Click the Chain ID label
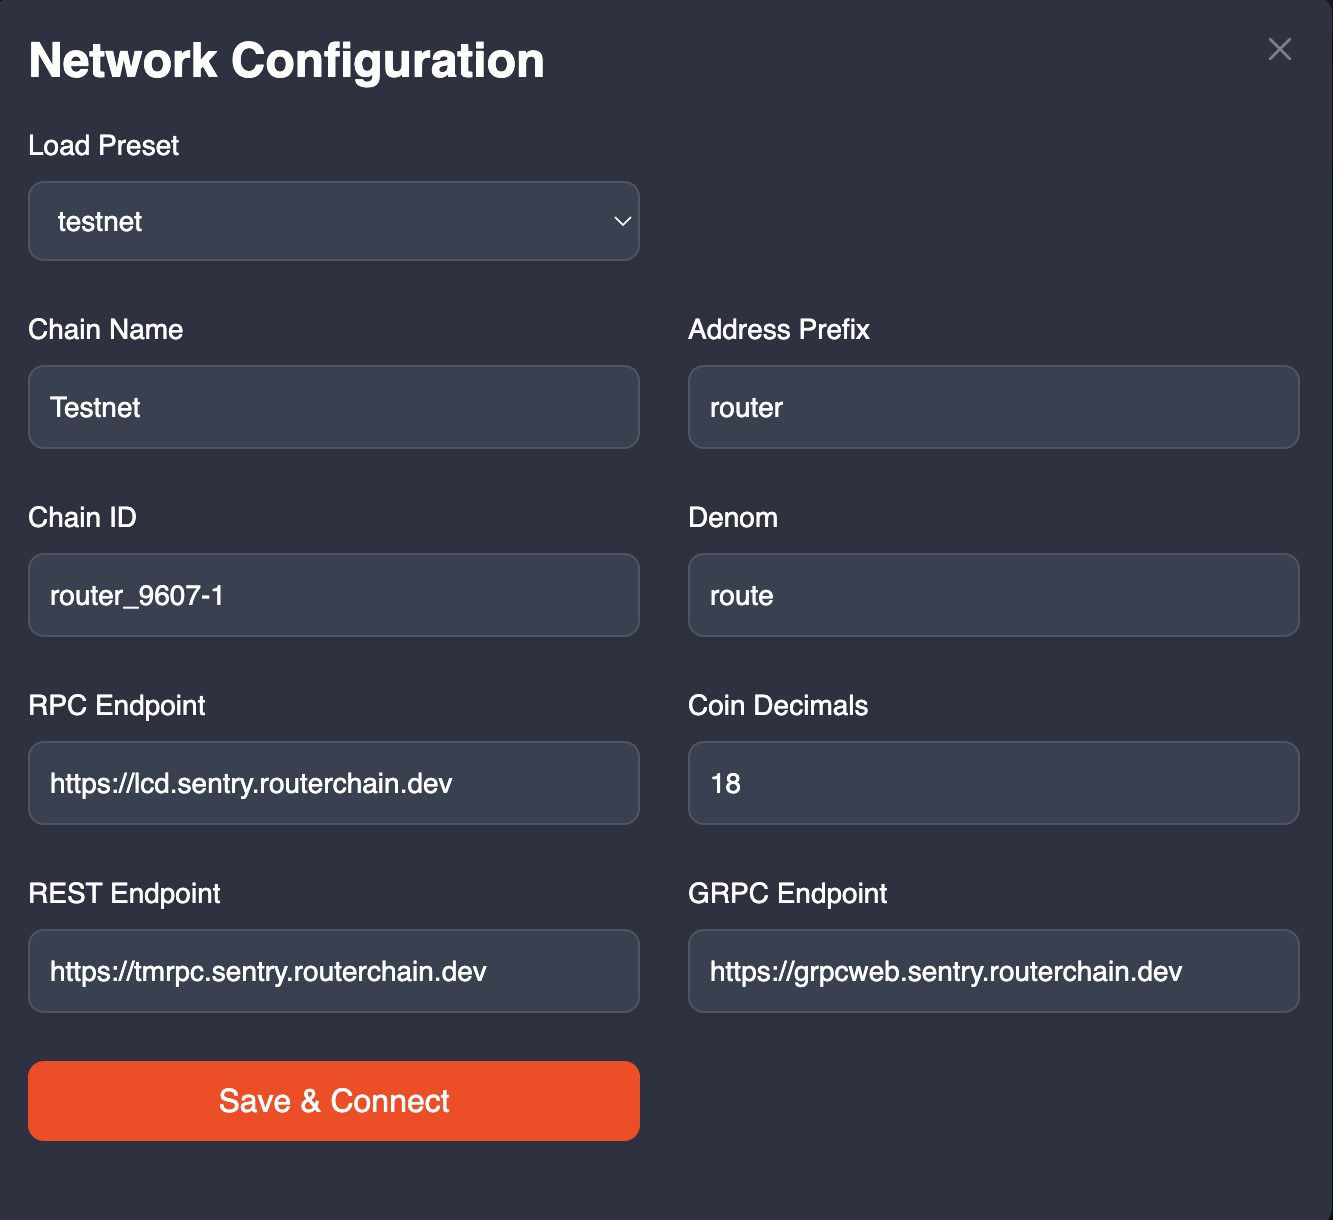 coord(82,518)
